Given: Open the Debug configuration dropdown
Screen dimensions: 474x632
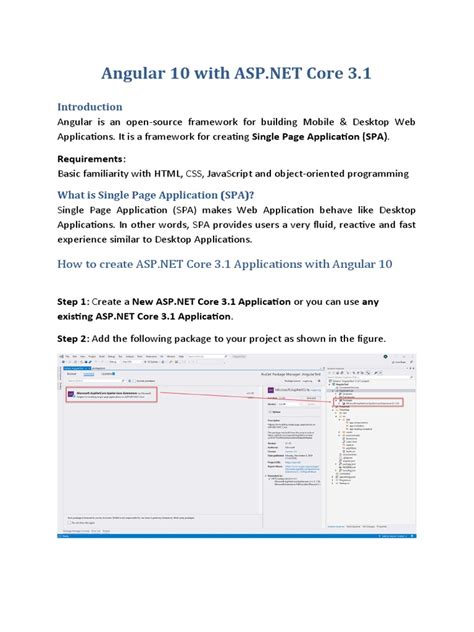Looking at the screenshot, I should coord(114,362).
